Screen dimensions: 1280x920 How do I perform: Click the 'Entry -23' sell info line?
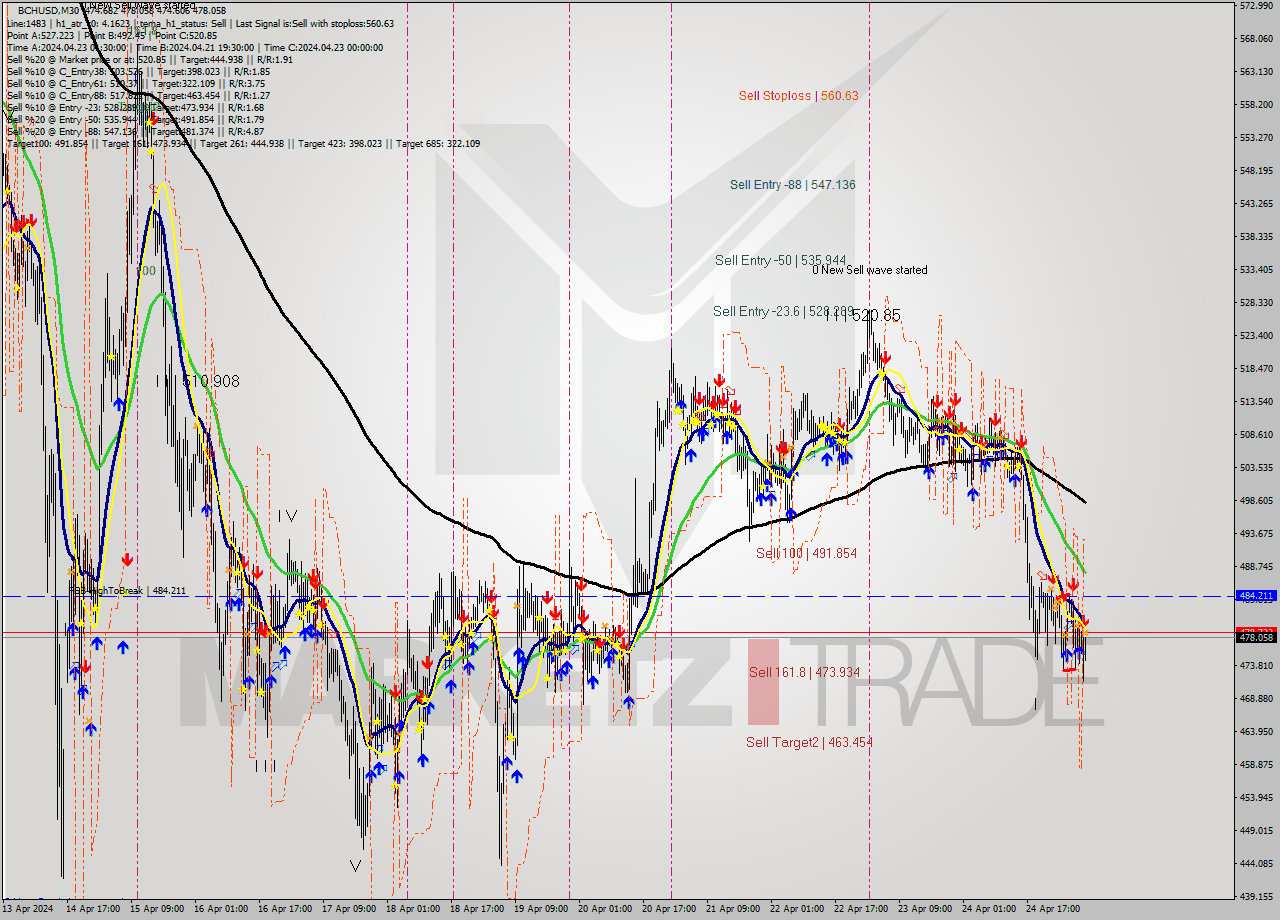135,107
